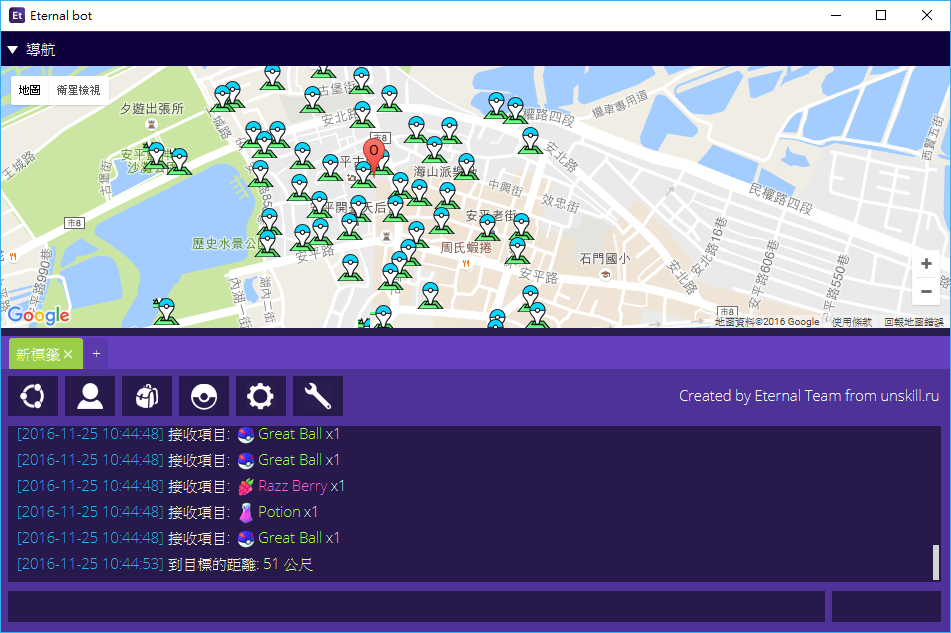Image resolution: width=951 pixels, height=633 pixels.
Task: Add a new tab with plus button
Action: click(96, 353)
